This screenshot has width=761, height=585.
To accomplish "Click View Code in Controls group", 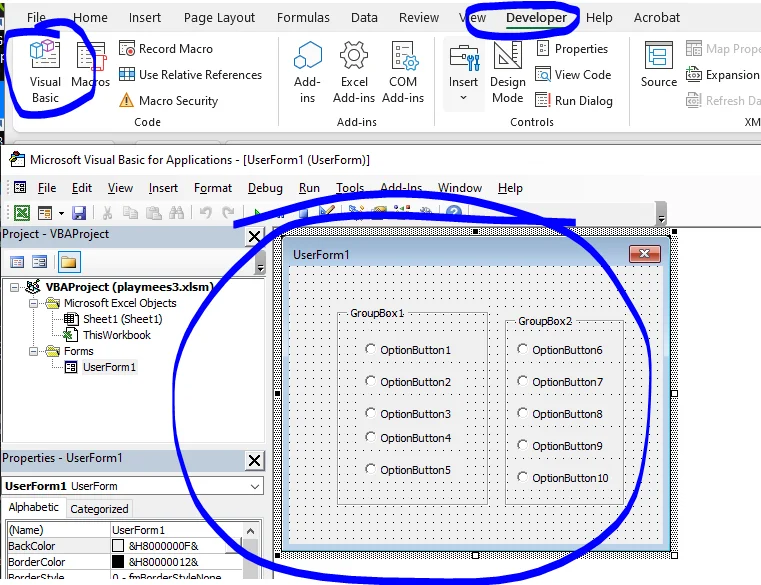I will 573,74.
